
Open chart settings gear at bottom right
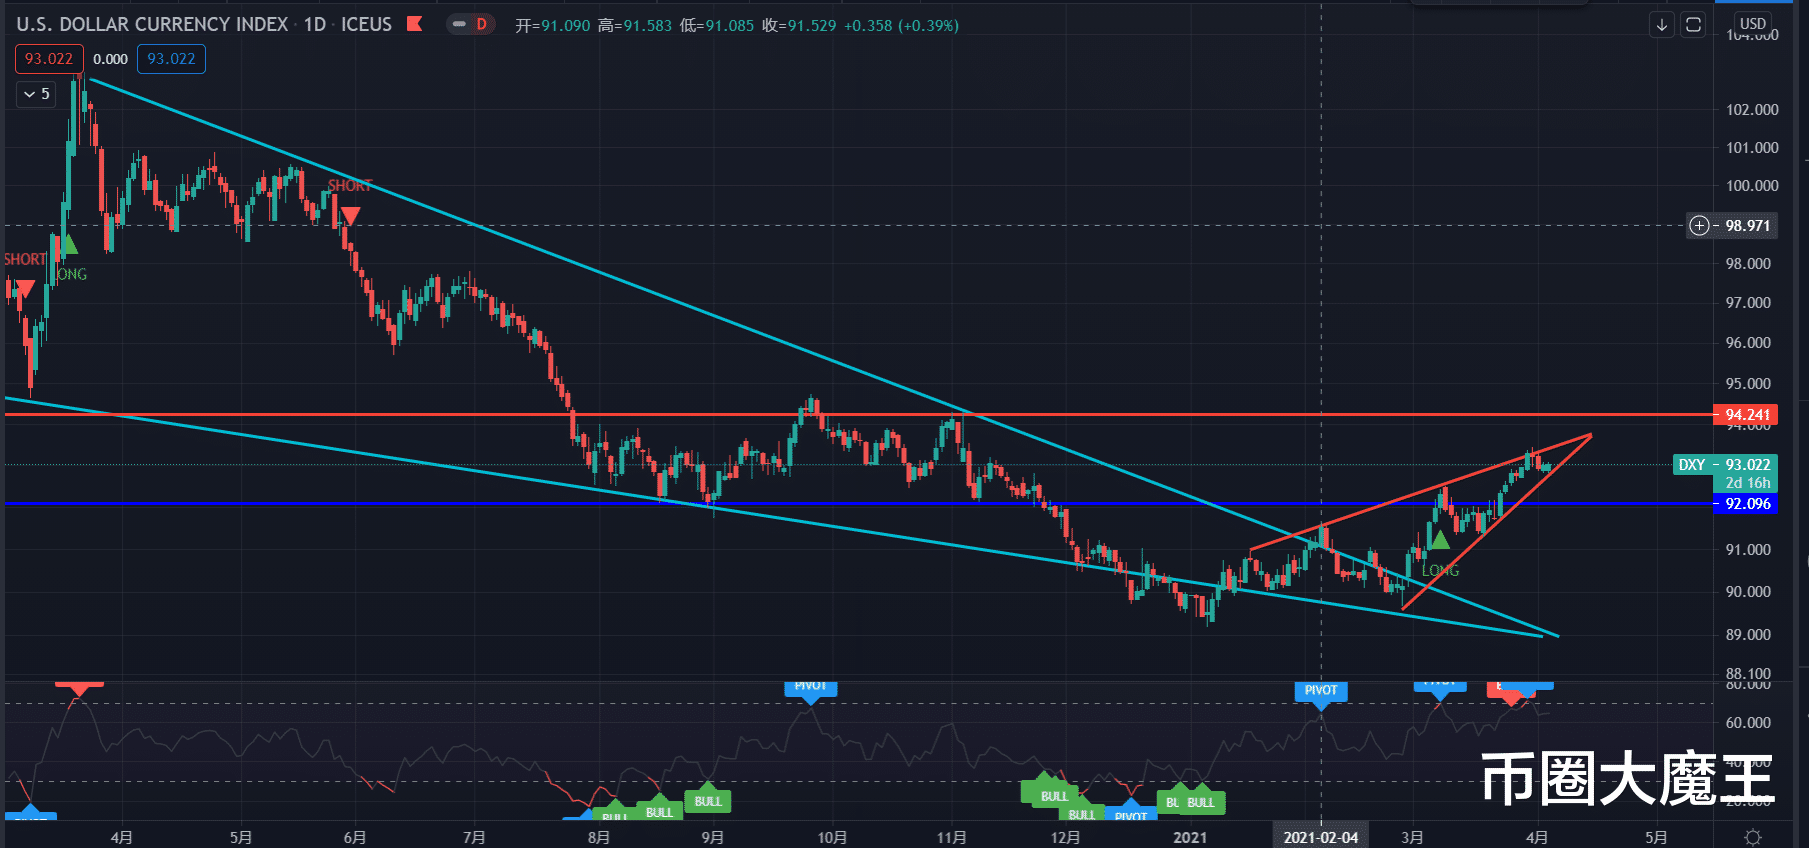click(x=1752, y=837)
